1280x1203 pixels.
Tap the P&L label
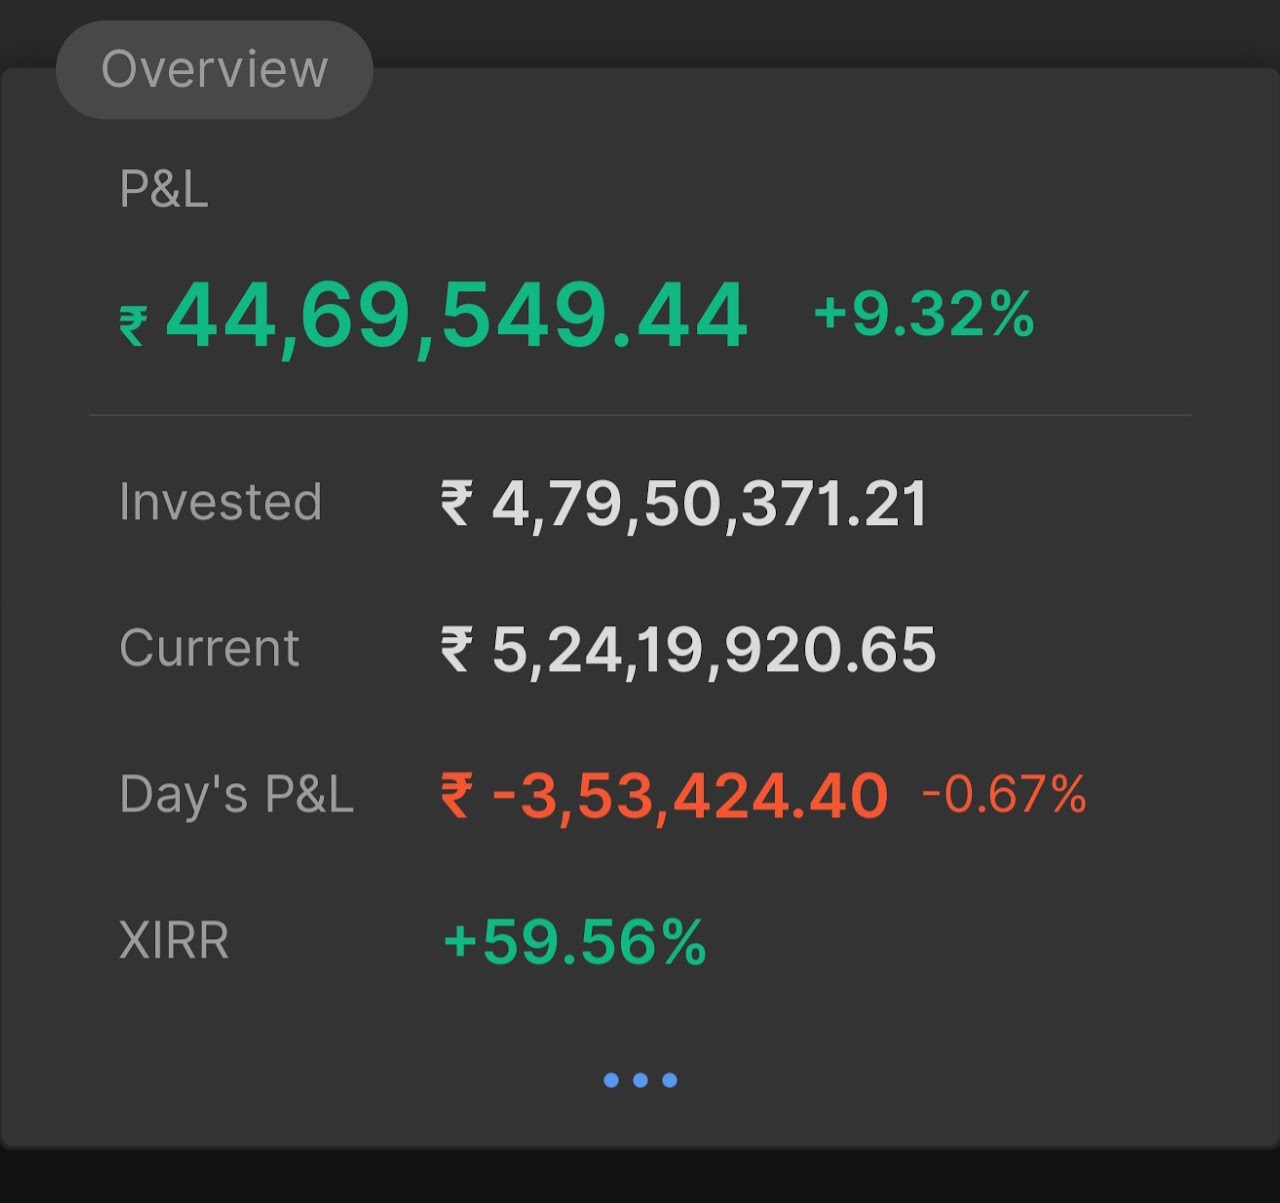point(164,188)
